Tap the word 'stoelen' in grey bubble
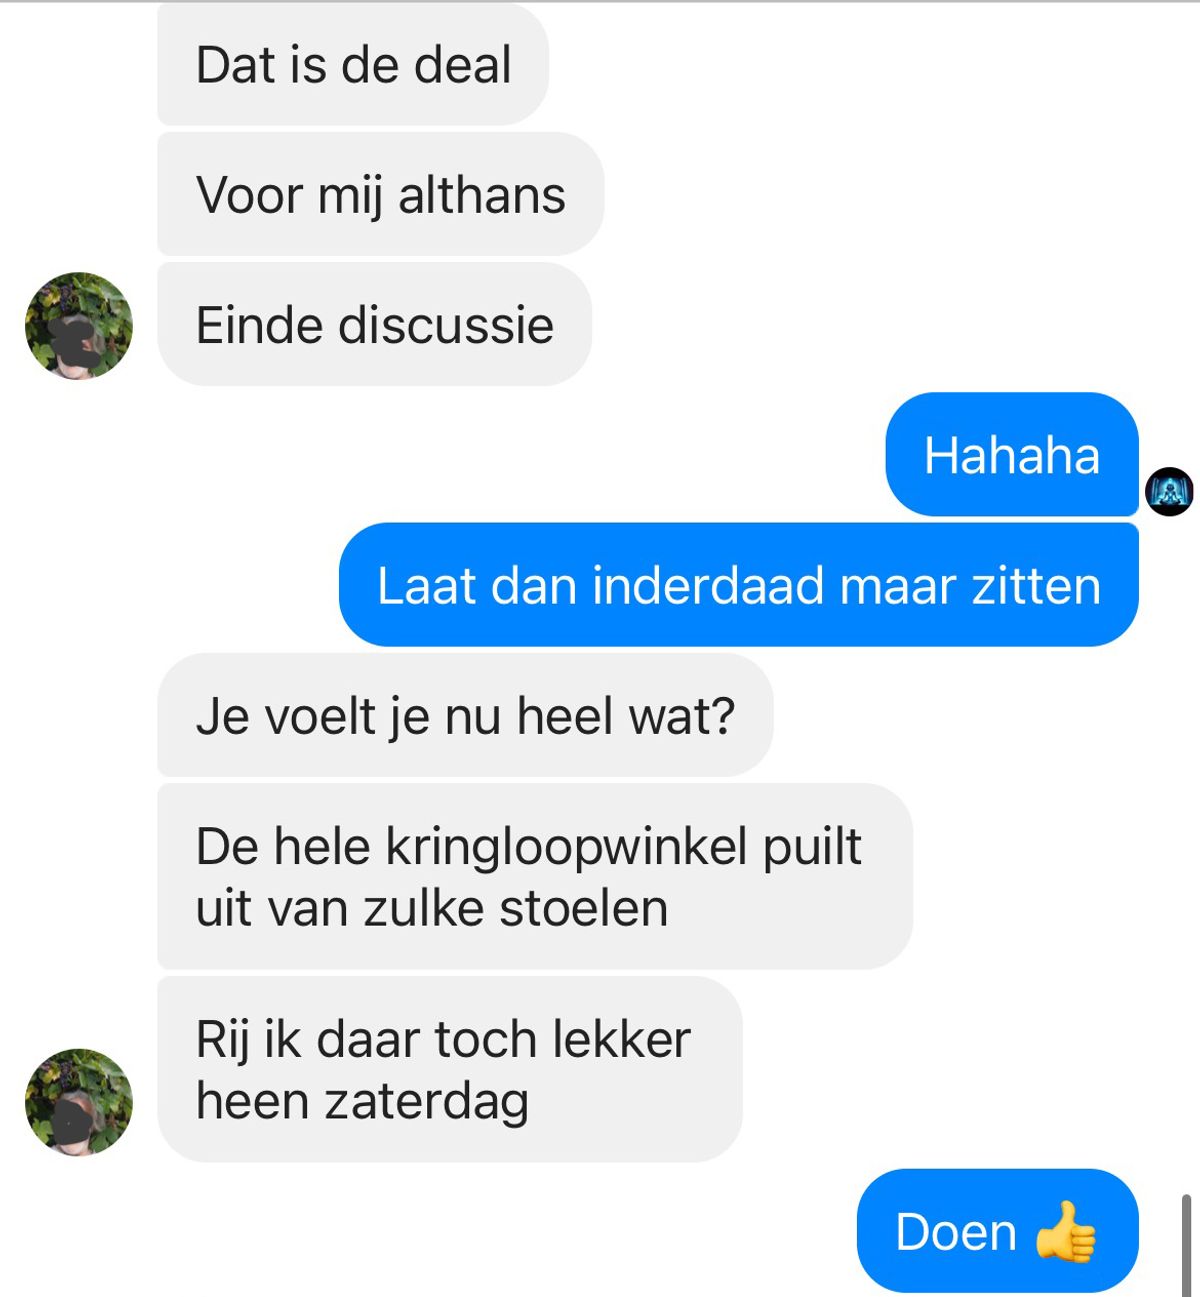1200x1297 pixels. tap(583, 909)
